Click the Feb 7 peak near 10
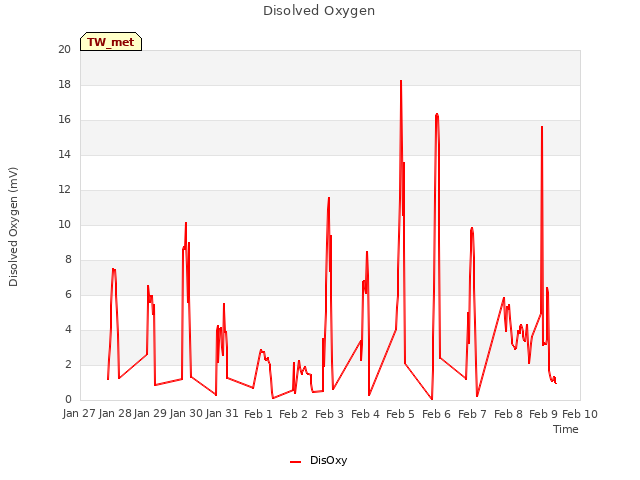 click(472, 228)
